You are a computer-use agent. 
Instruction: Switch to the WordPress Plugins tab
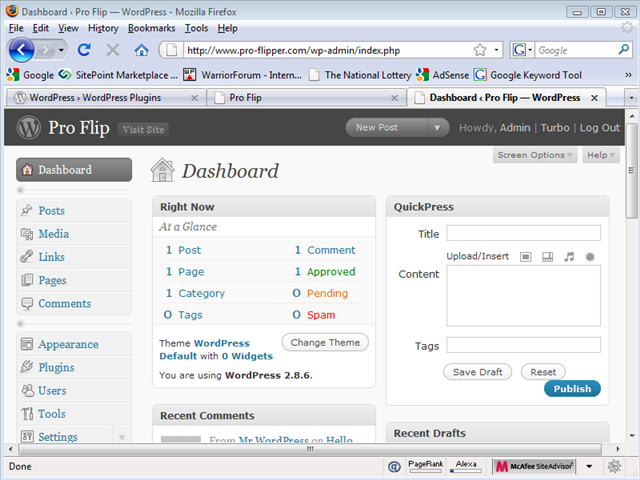click(106, 98)
